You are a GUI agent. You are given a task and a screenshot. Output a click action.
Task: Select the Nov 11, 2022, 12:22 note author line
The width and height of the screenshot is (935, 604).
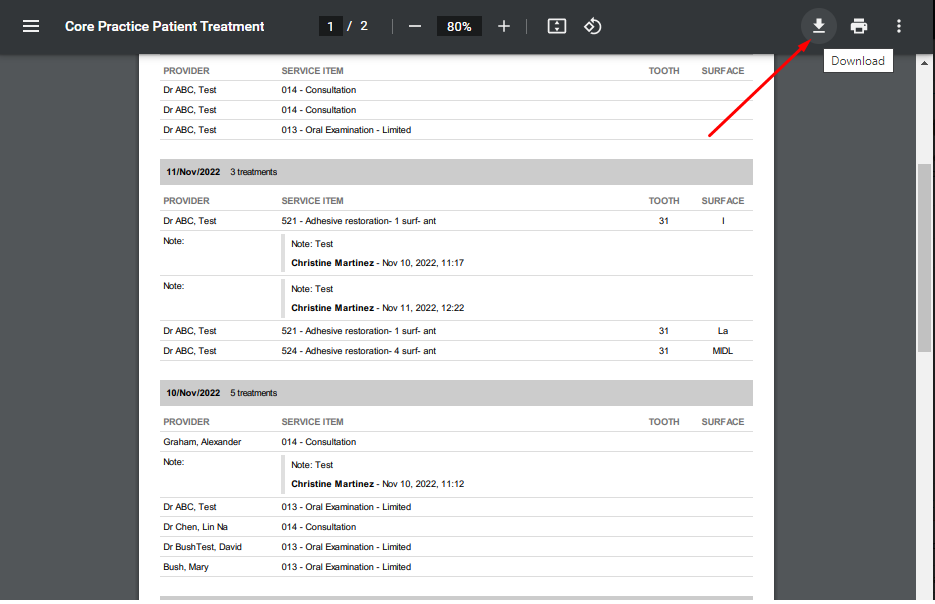pyautogui.click(x=377, y=308)
